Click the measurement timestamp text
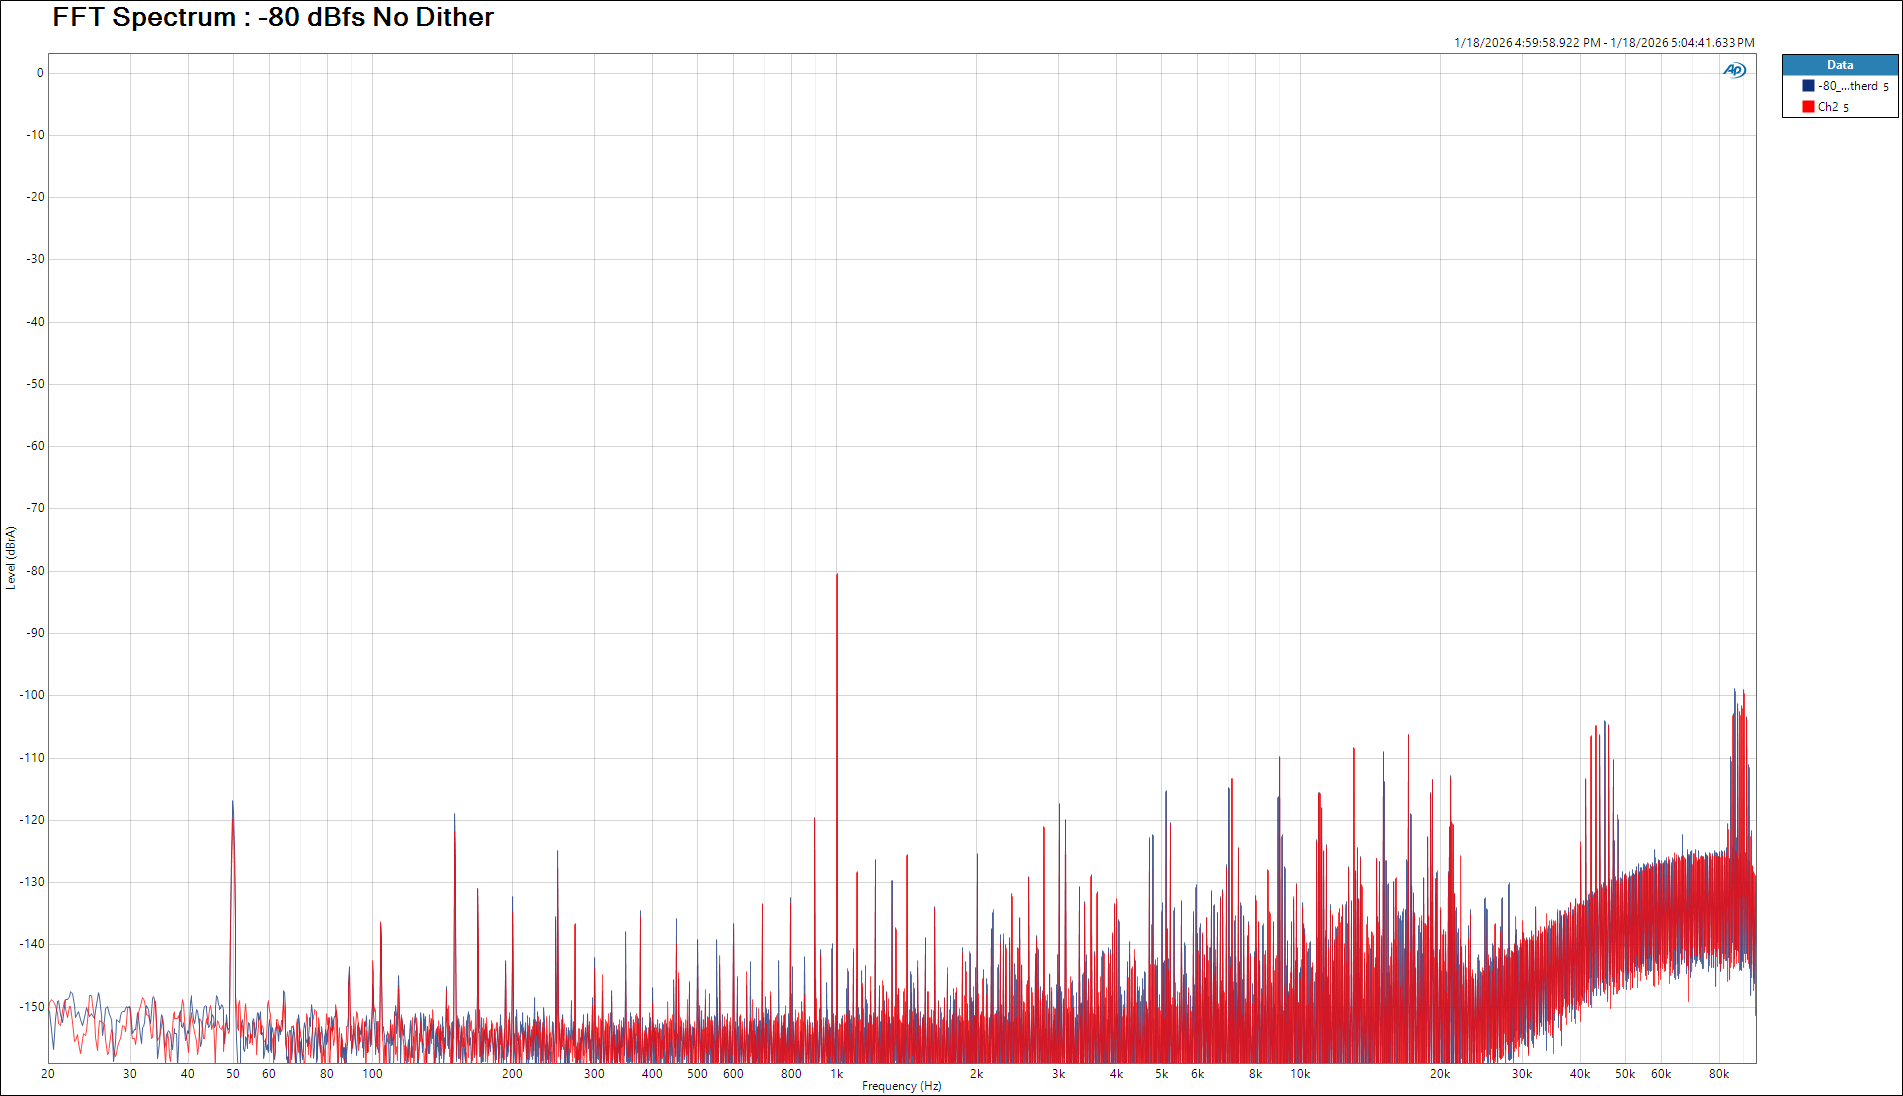Image resolution: width=1903 pixels, height=1096 pixels. [x=1603, y=43]
